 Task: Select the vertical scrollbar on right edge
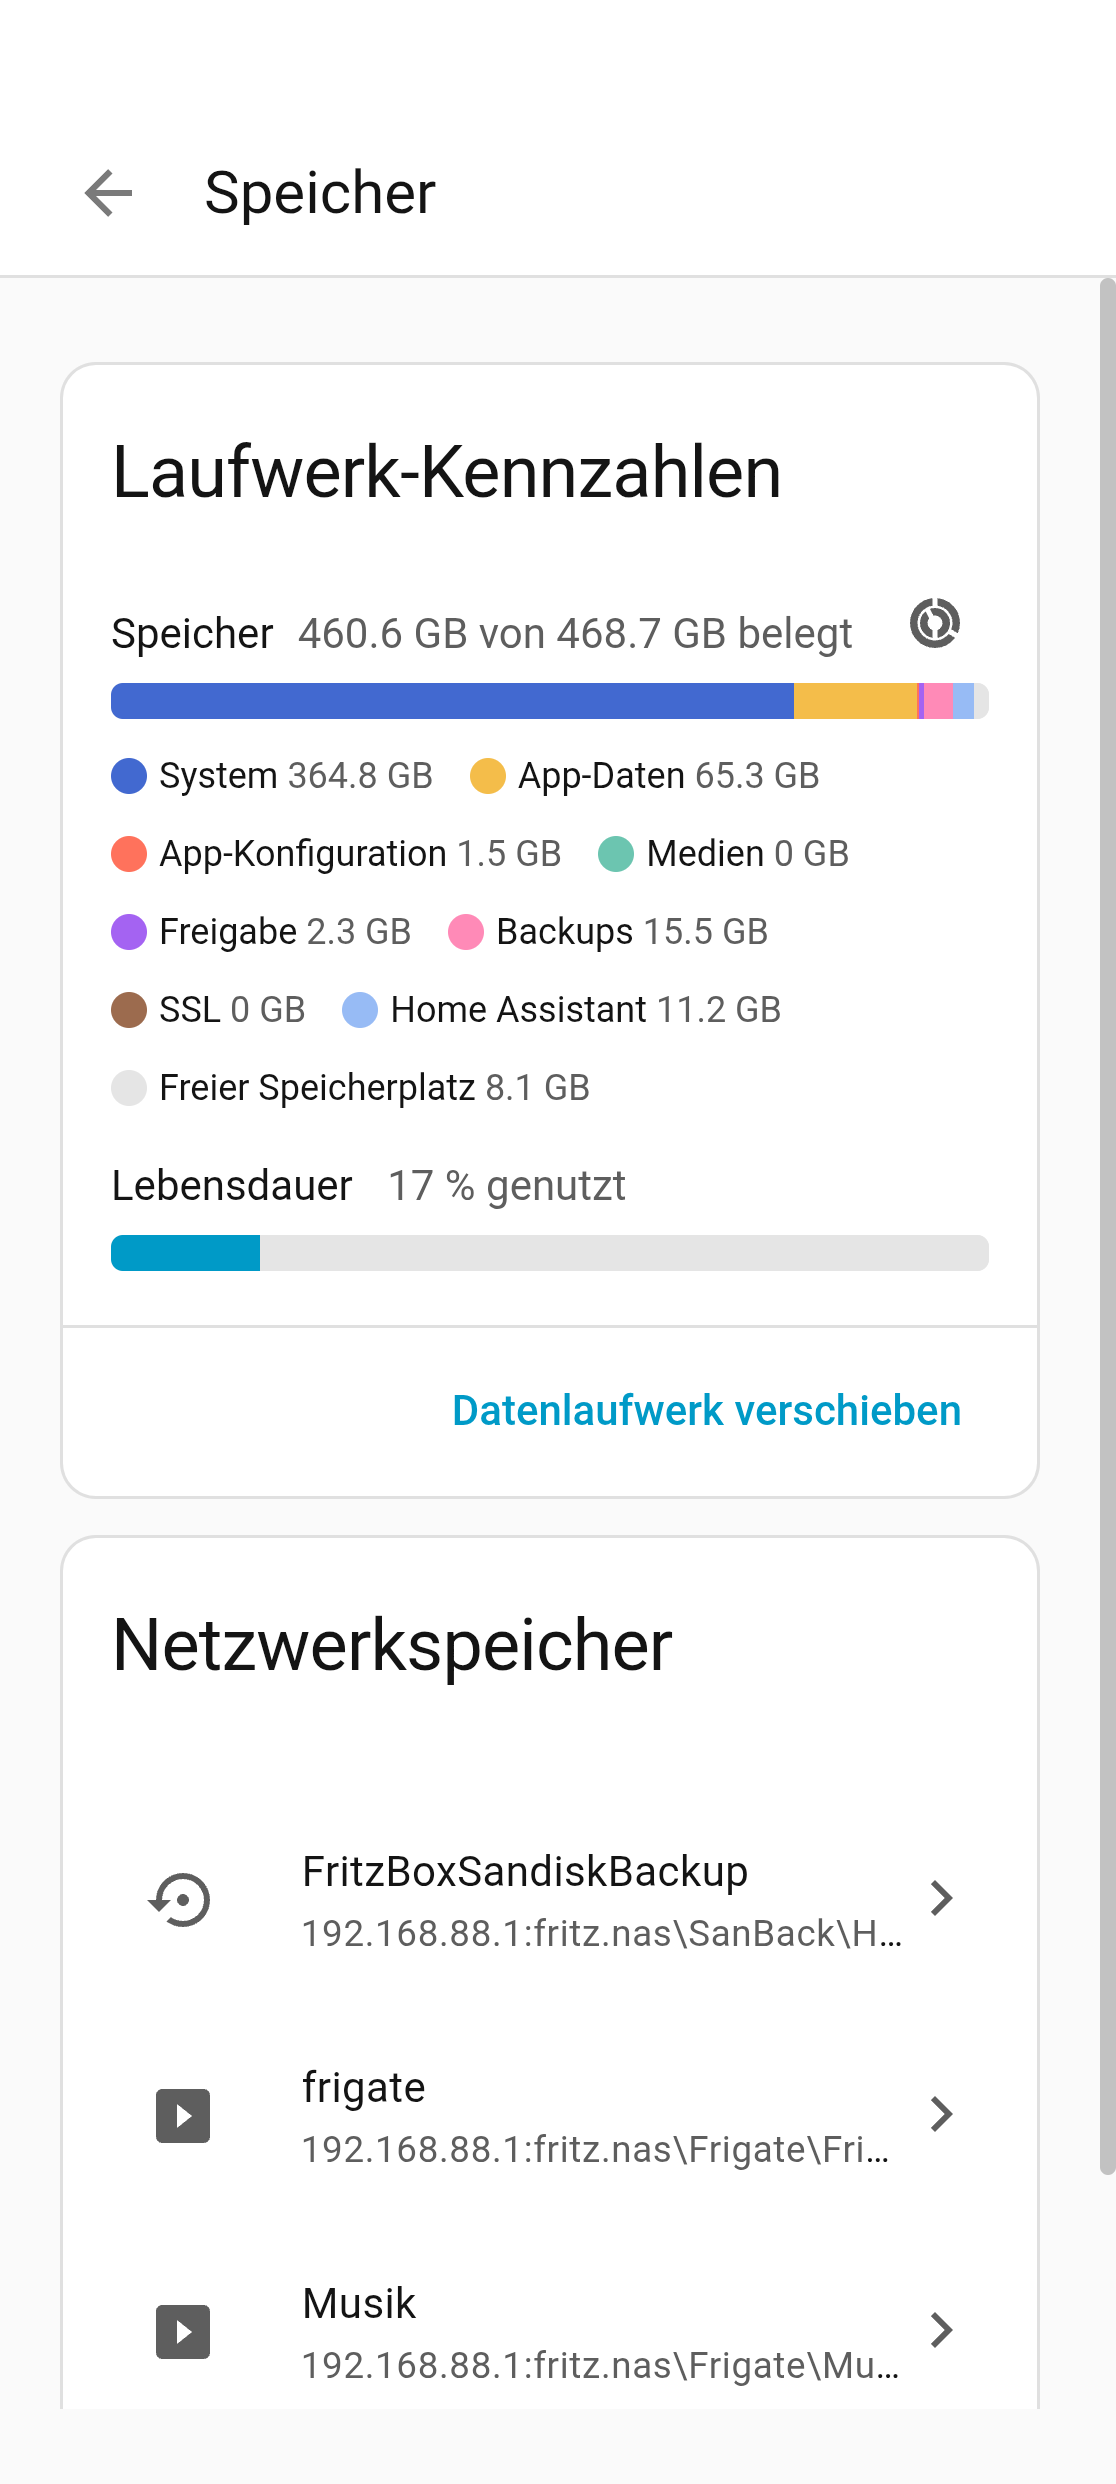tap(1107, 1227)
